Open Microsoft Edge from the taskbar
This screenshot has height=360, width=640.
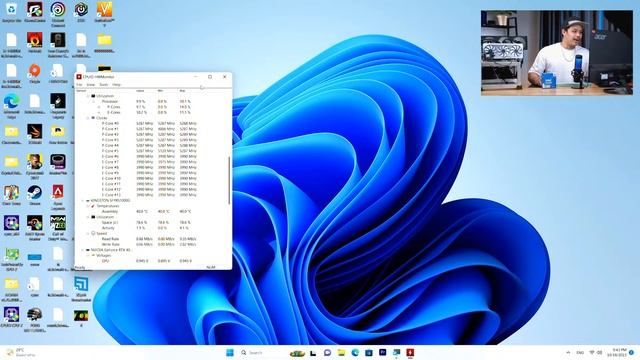pos(355,352)
